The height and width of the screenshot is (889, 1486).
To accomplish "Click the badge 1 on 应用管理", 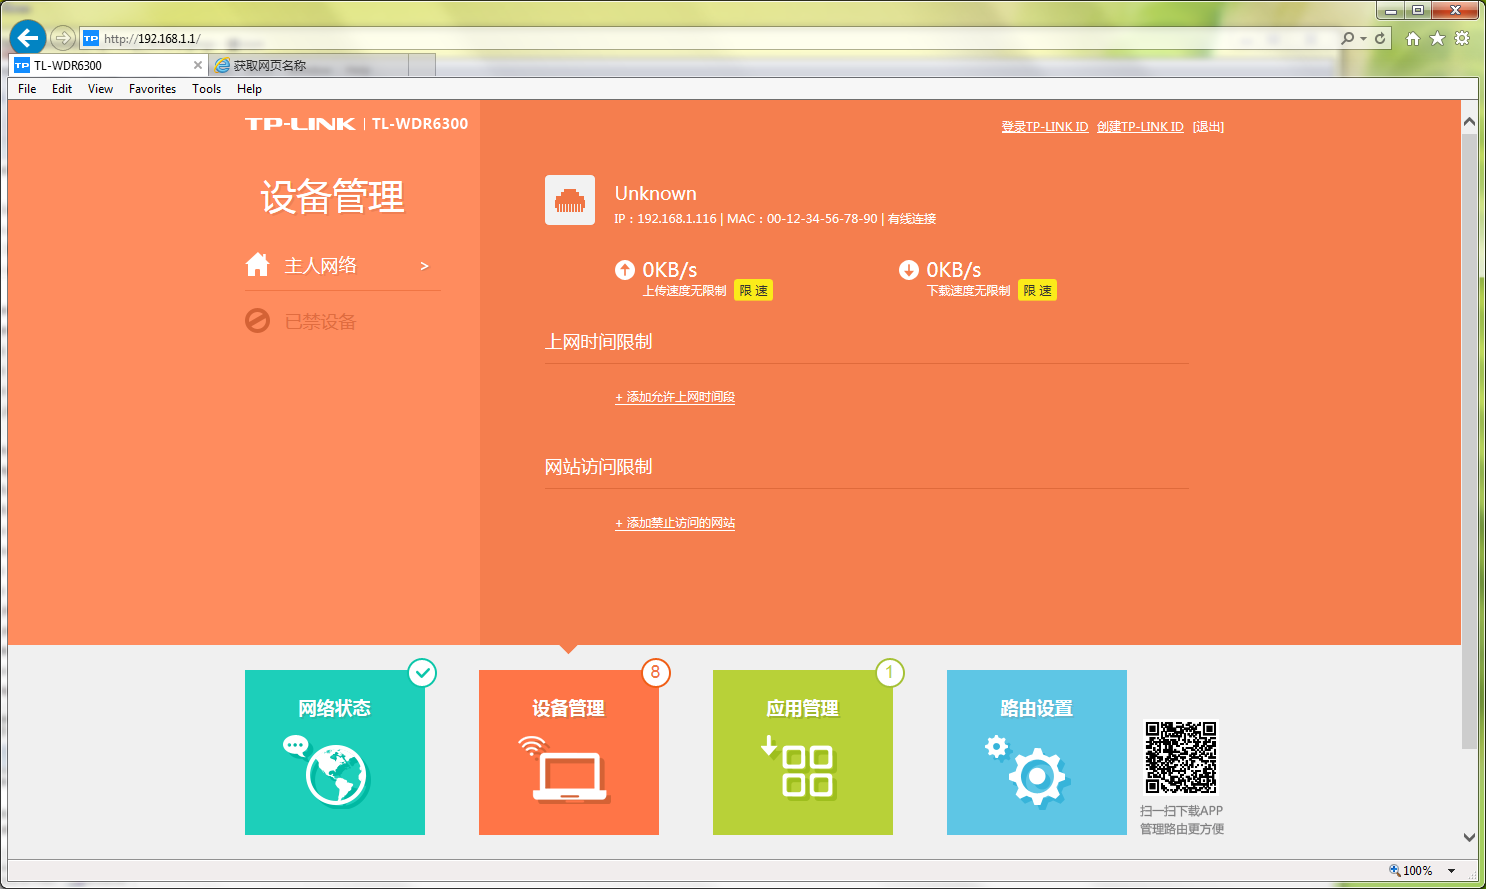I will [890, 673].
